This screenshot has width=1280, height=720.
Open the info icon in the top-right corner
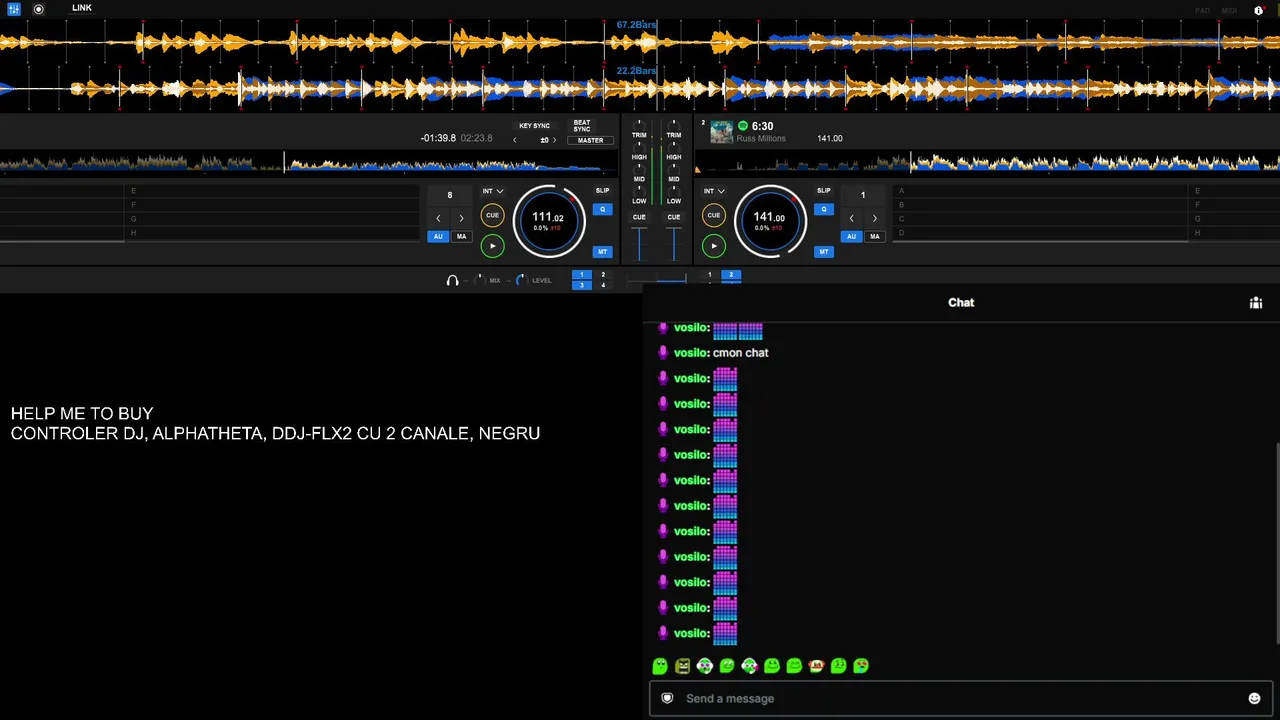(1258, 10)
